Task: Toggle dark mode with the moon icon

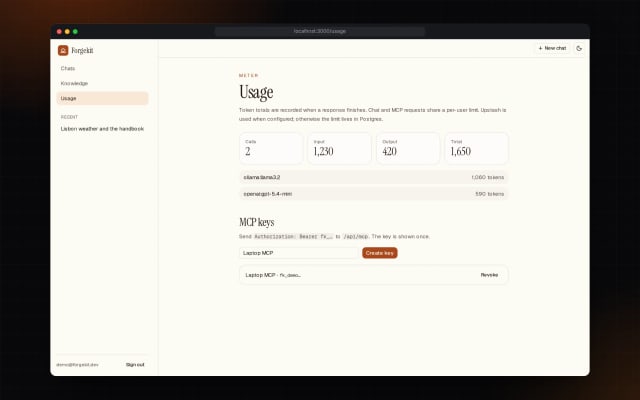Action: pos(579,48)
